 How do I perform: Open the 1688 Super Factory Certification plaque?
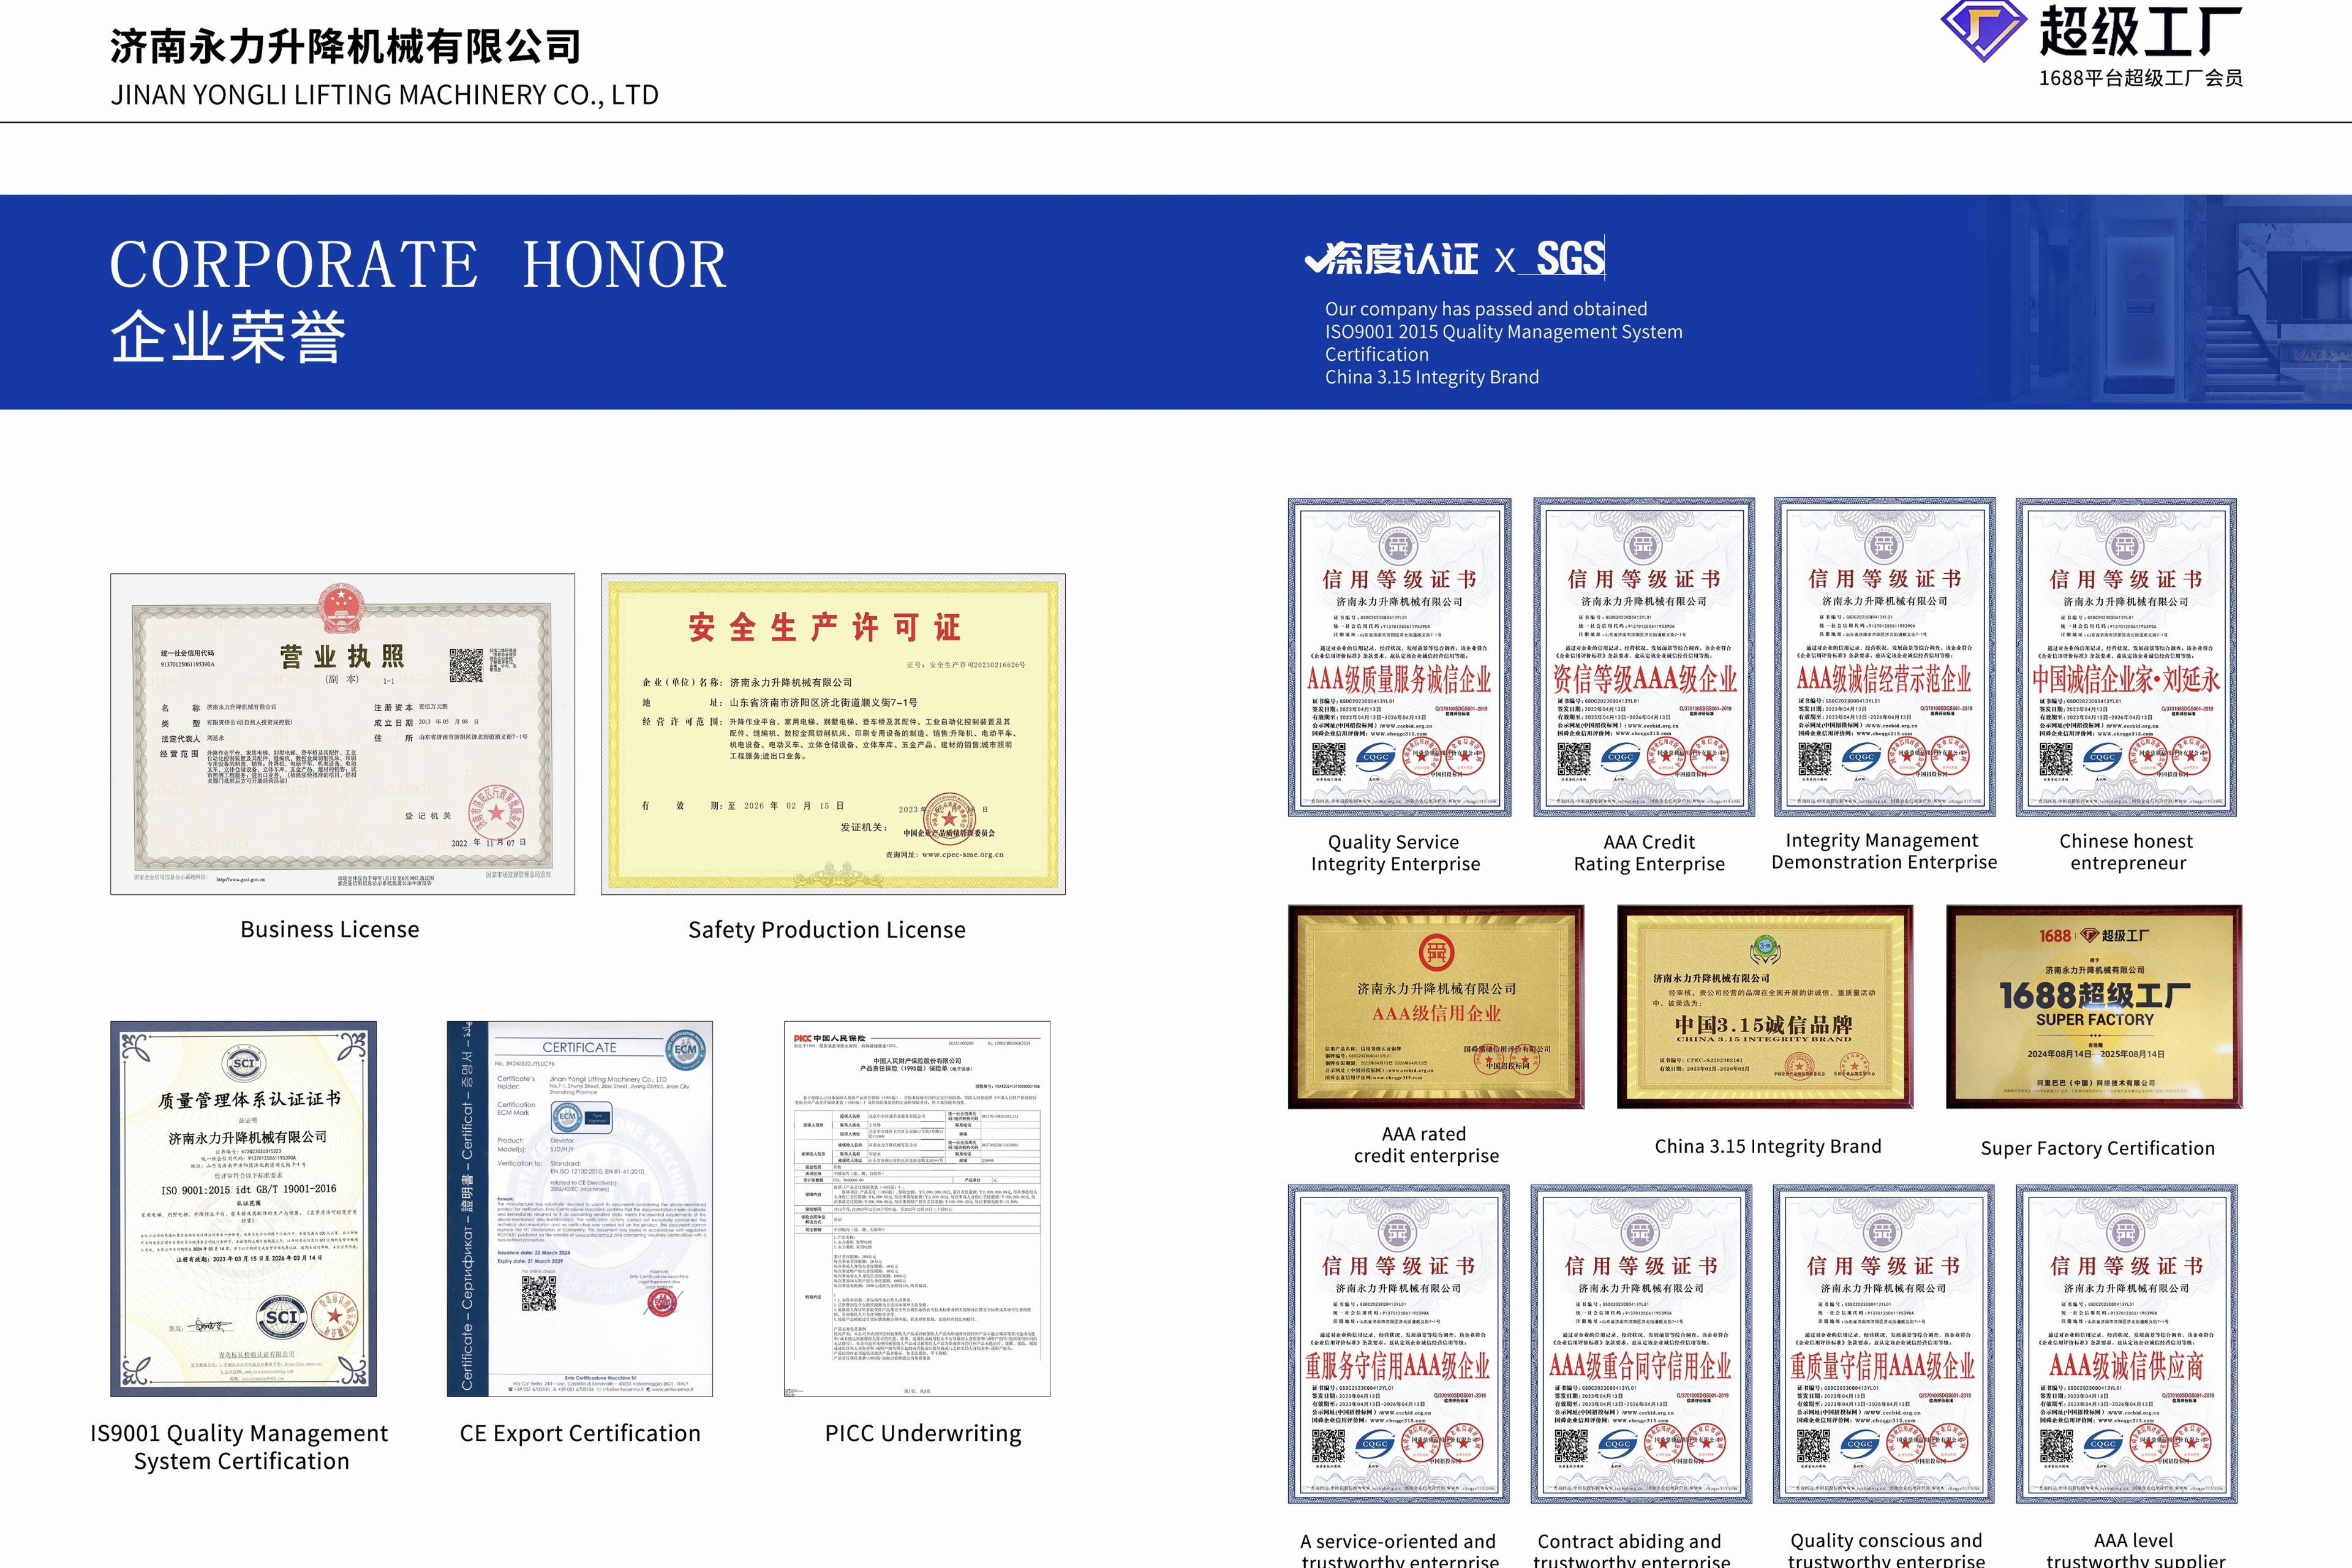point(2093,1007)
